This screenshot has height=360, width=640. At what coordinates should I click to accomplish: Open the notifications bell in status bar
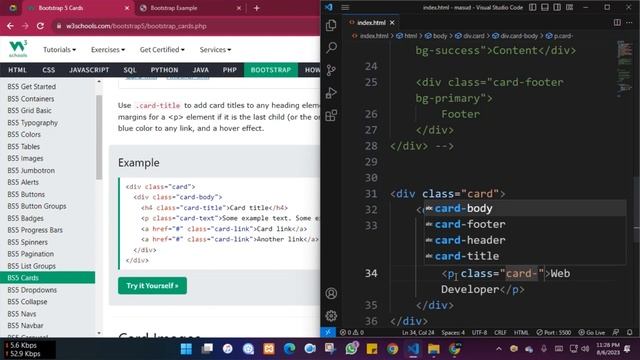click(x=630, y=332)
